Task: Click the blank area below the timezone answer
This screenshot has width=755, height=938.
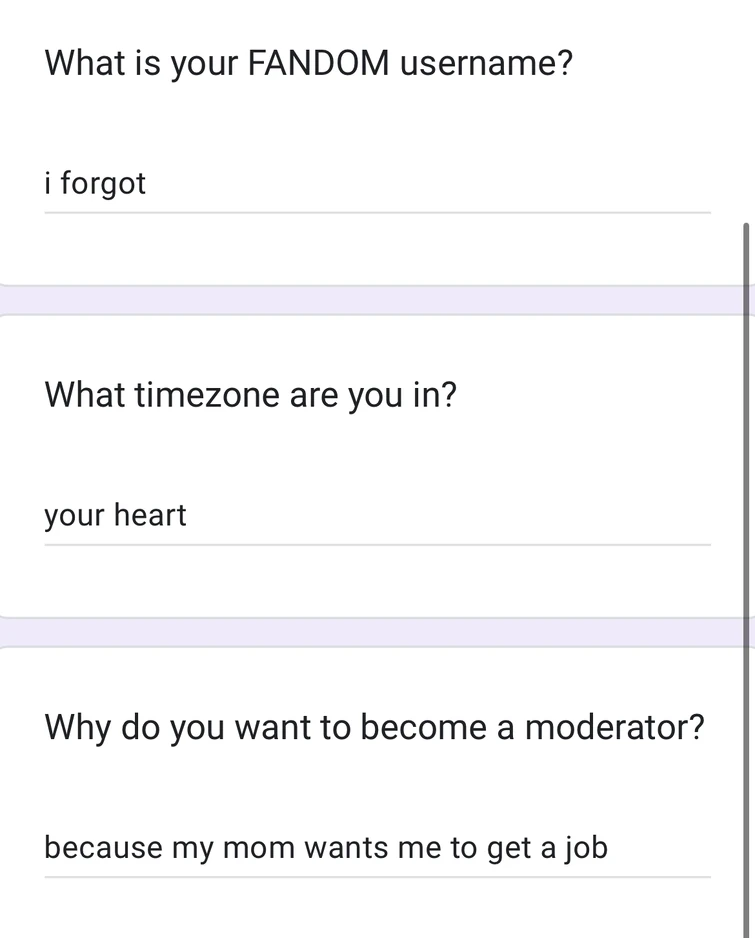Action: (x=375, y=585)
